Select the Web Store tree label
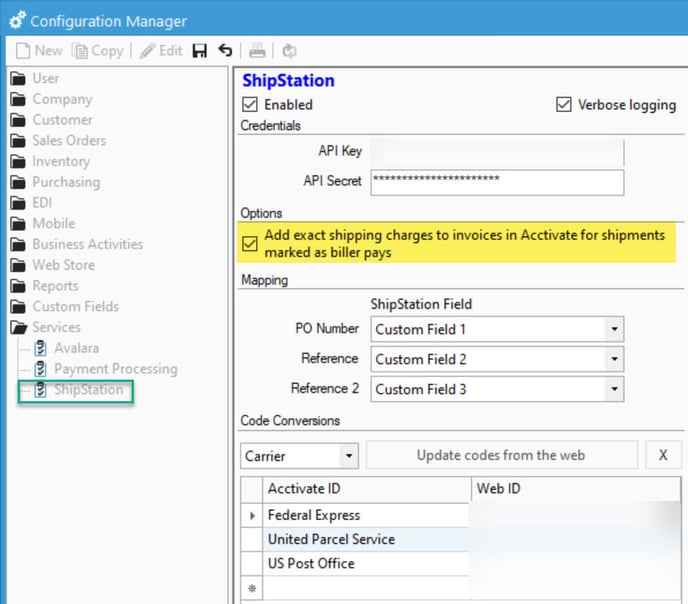The height and width of the screenshot is (604, 688). click(64, 265)
